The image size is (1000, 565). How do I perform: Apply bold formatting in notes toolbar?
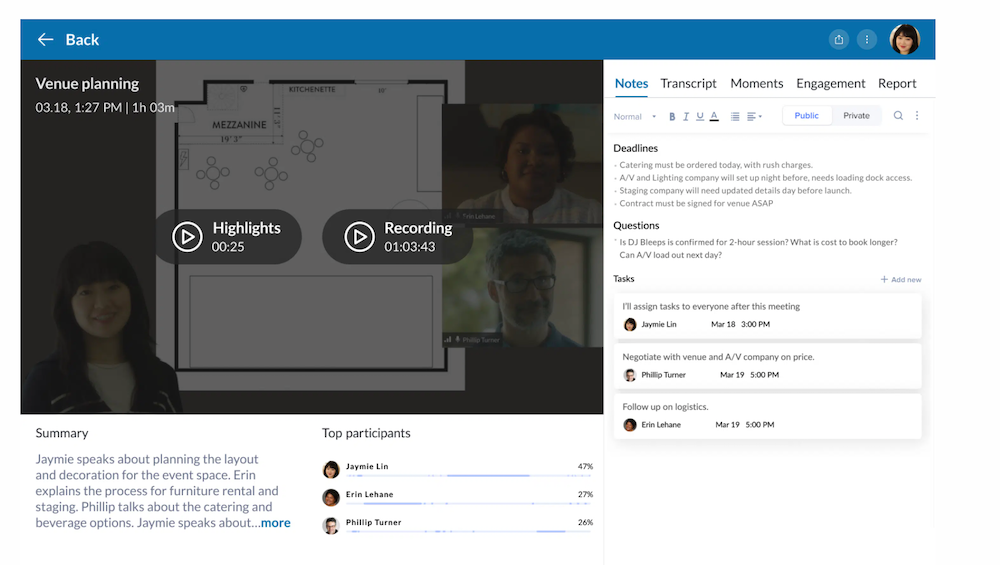[x=672, y=117]
